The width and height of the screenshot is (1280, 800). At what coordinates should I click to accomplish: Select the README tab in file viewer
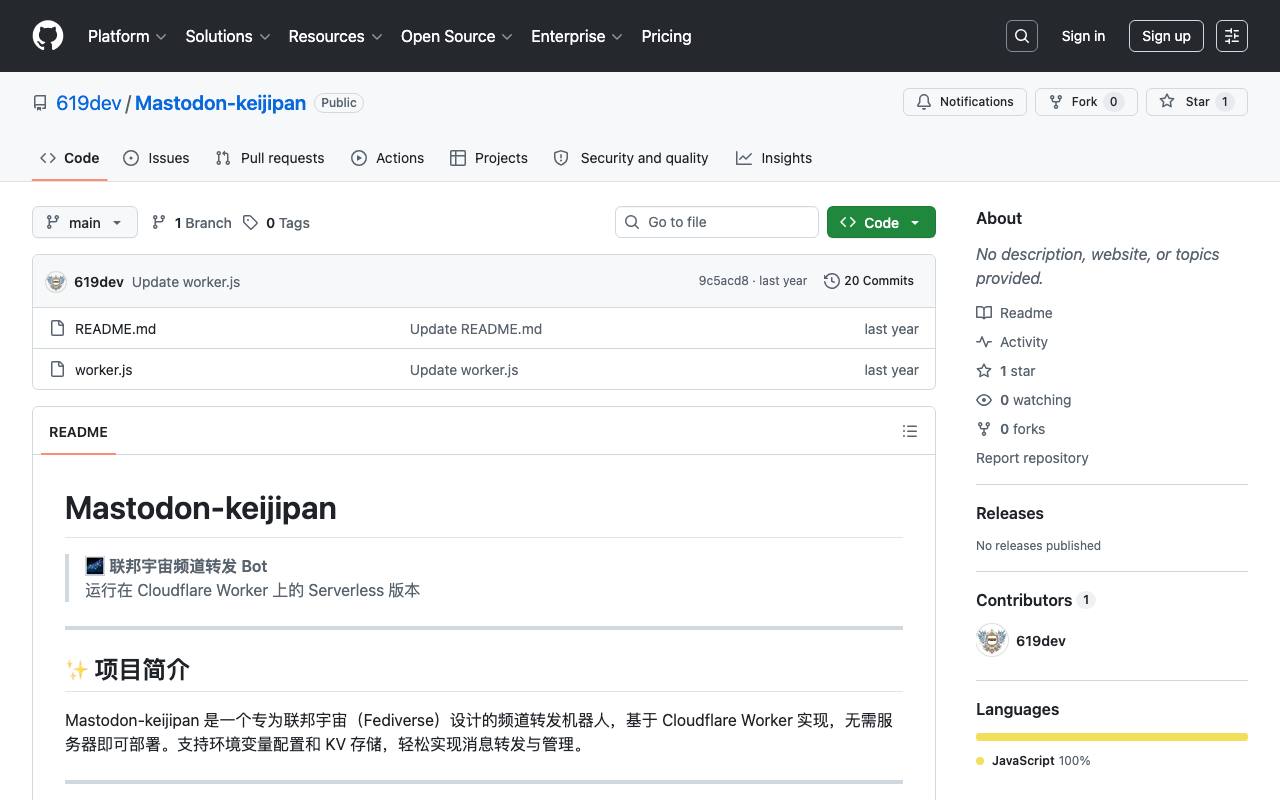[x=78, y=432]
